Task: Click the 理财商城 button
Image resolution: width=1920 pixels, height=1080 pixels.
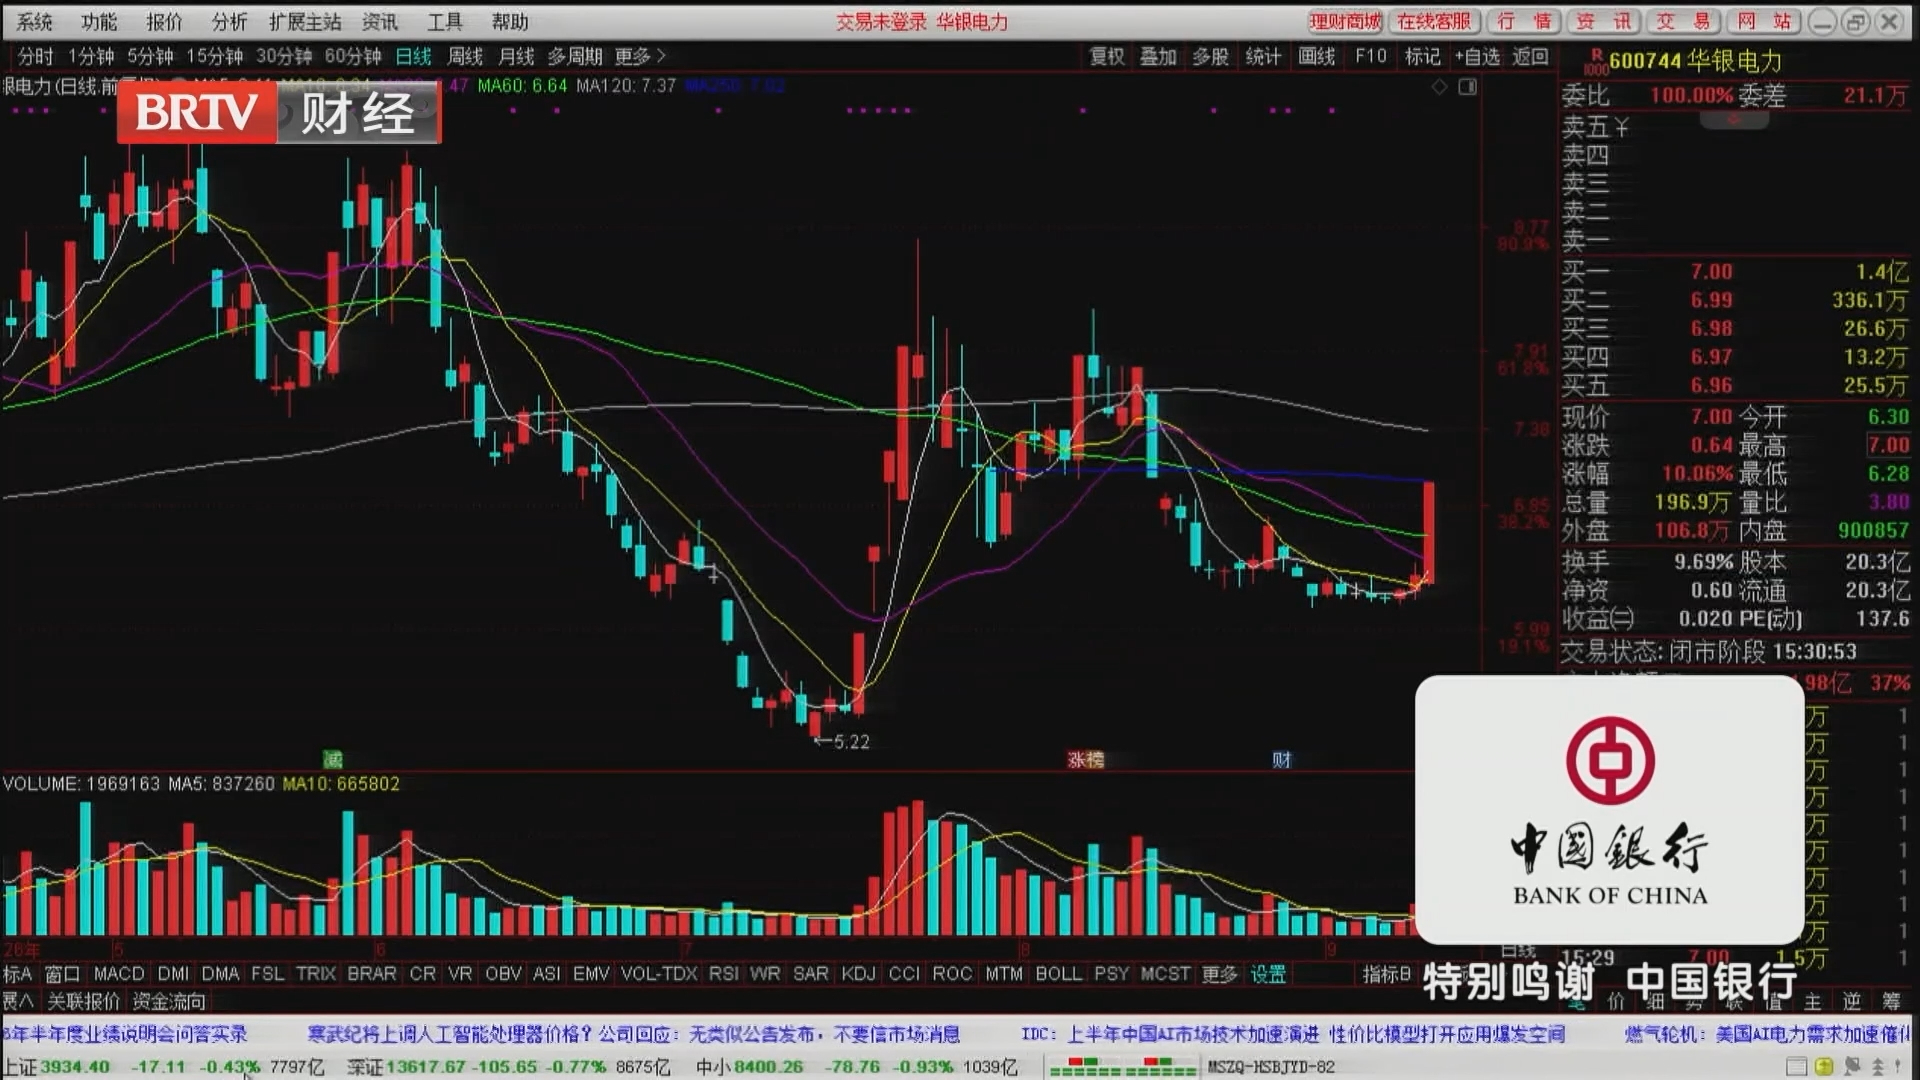Action: 1345,21
